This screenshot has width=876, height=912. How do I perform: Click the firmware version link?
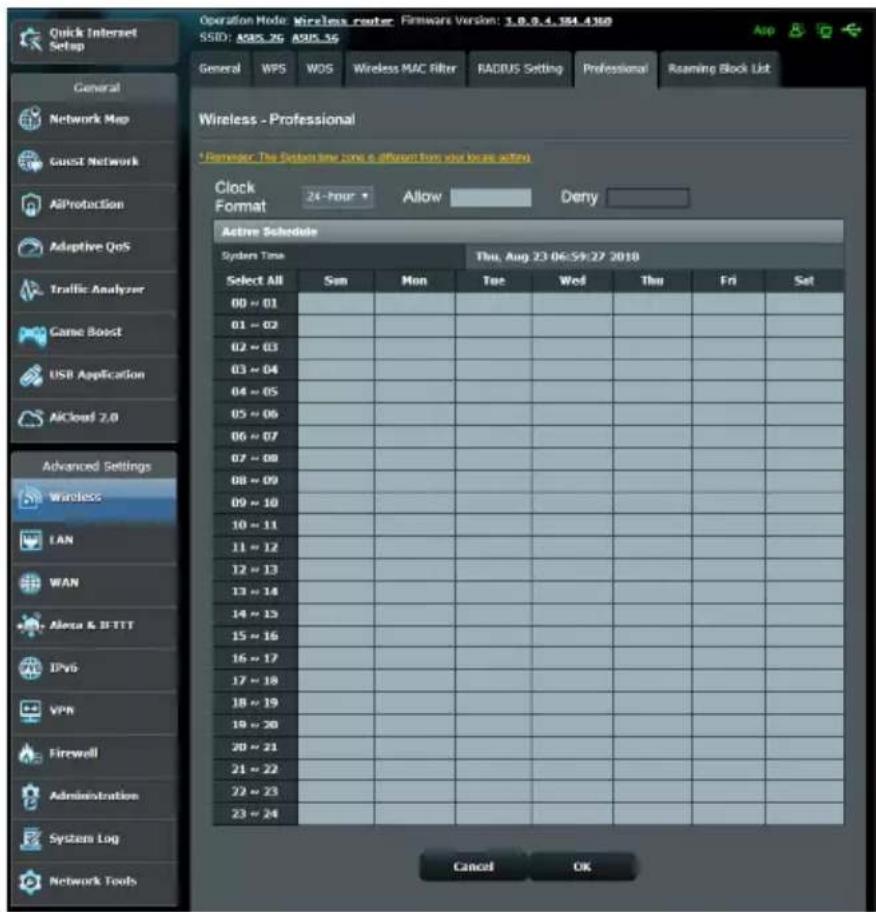click(x=558, y=22)
